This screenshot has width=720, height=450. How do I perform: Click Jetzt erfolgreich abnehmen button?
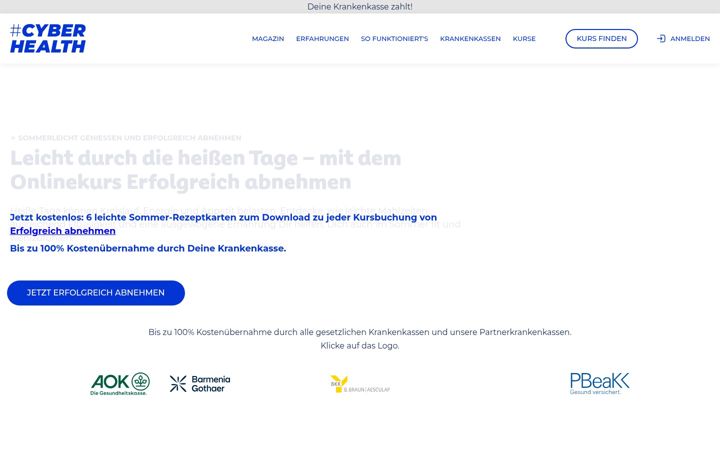coord(96,293)
